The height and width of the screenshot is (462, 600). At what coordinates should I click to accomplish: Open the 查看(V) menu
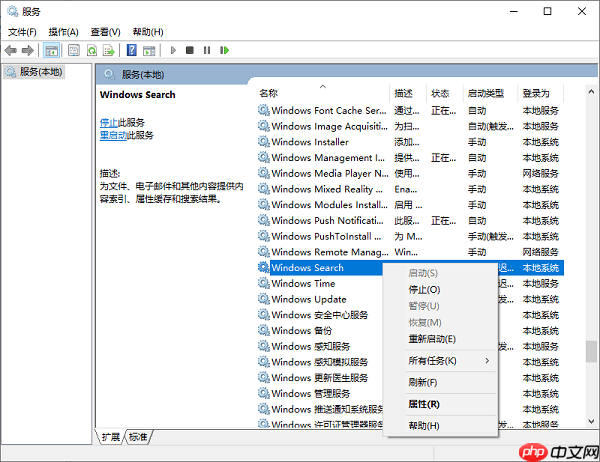(x=105, y=32)
